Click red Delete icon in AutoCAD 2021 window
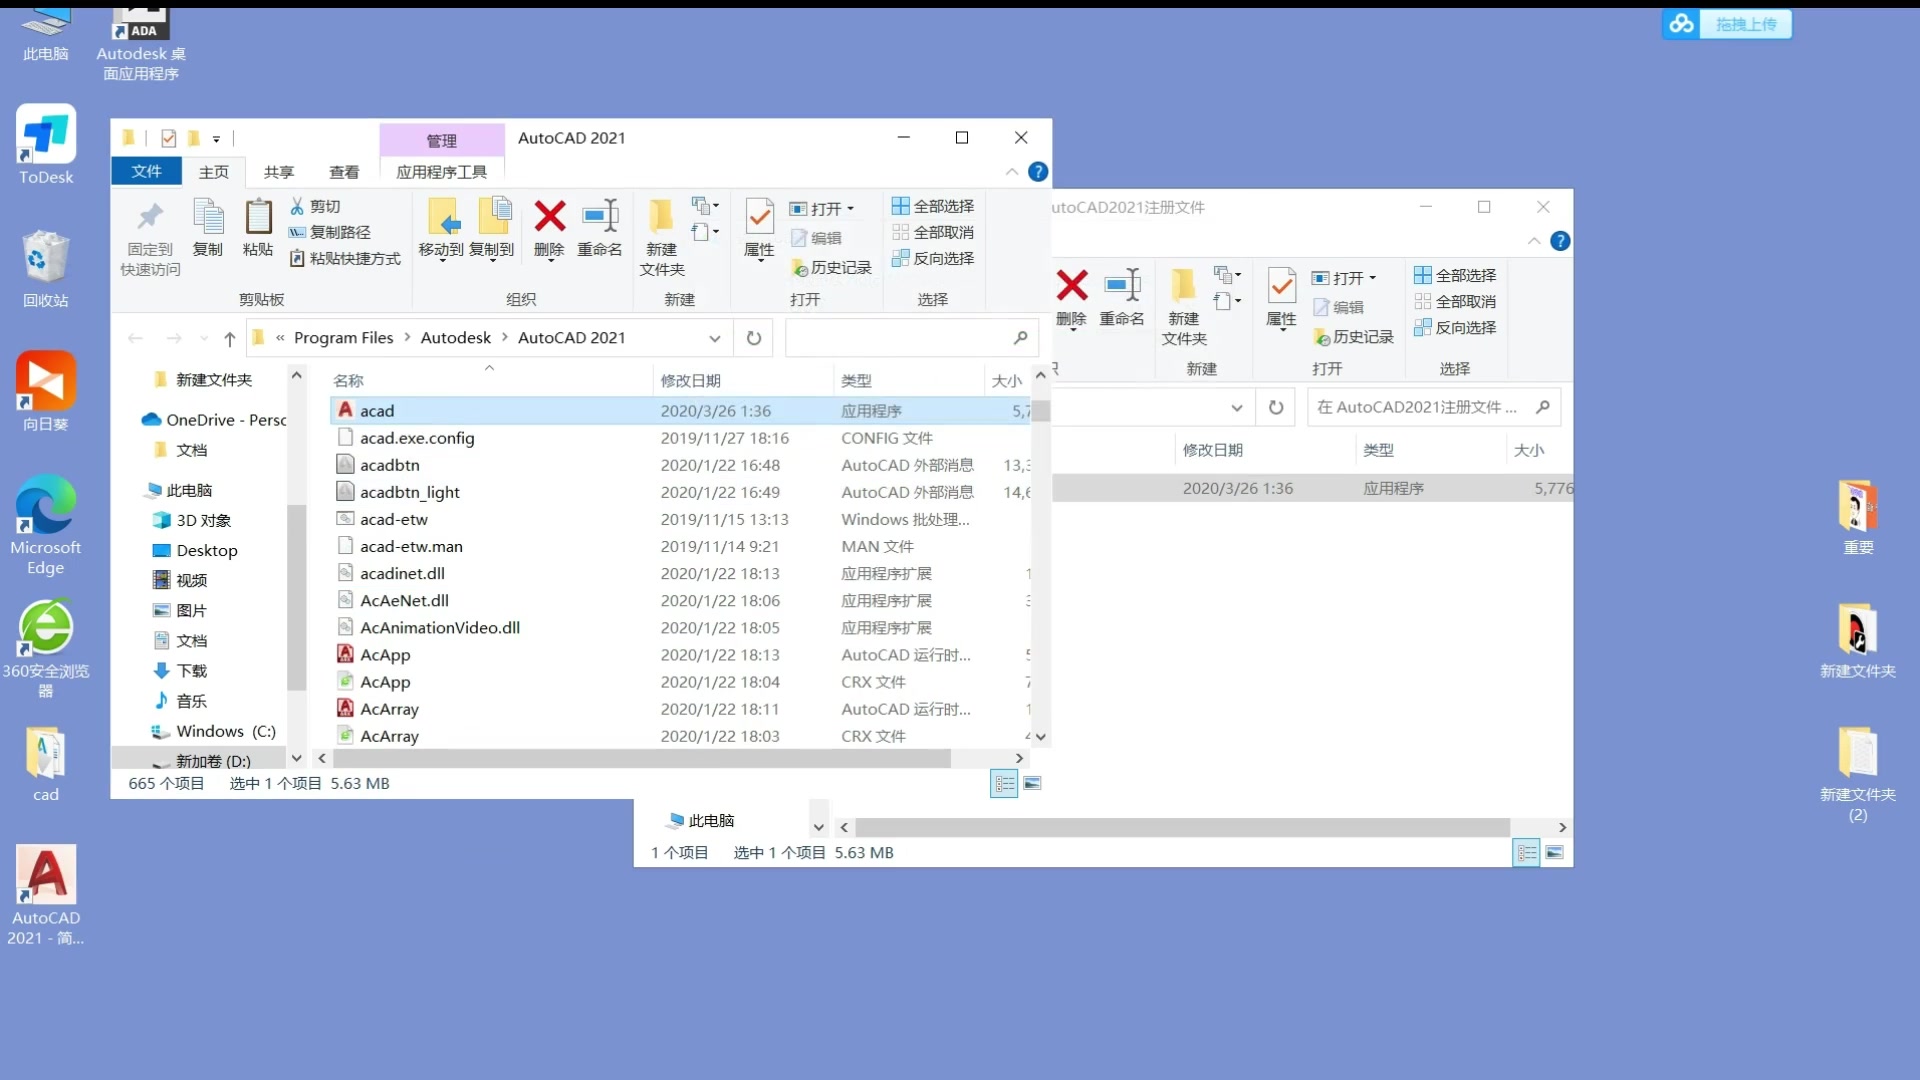Screen dimensions: 1920x1080 coord(549,216)
